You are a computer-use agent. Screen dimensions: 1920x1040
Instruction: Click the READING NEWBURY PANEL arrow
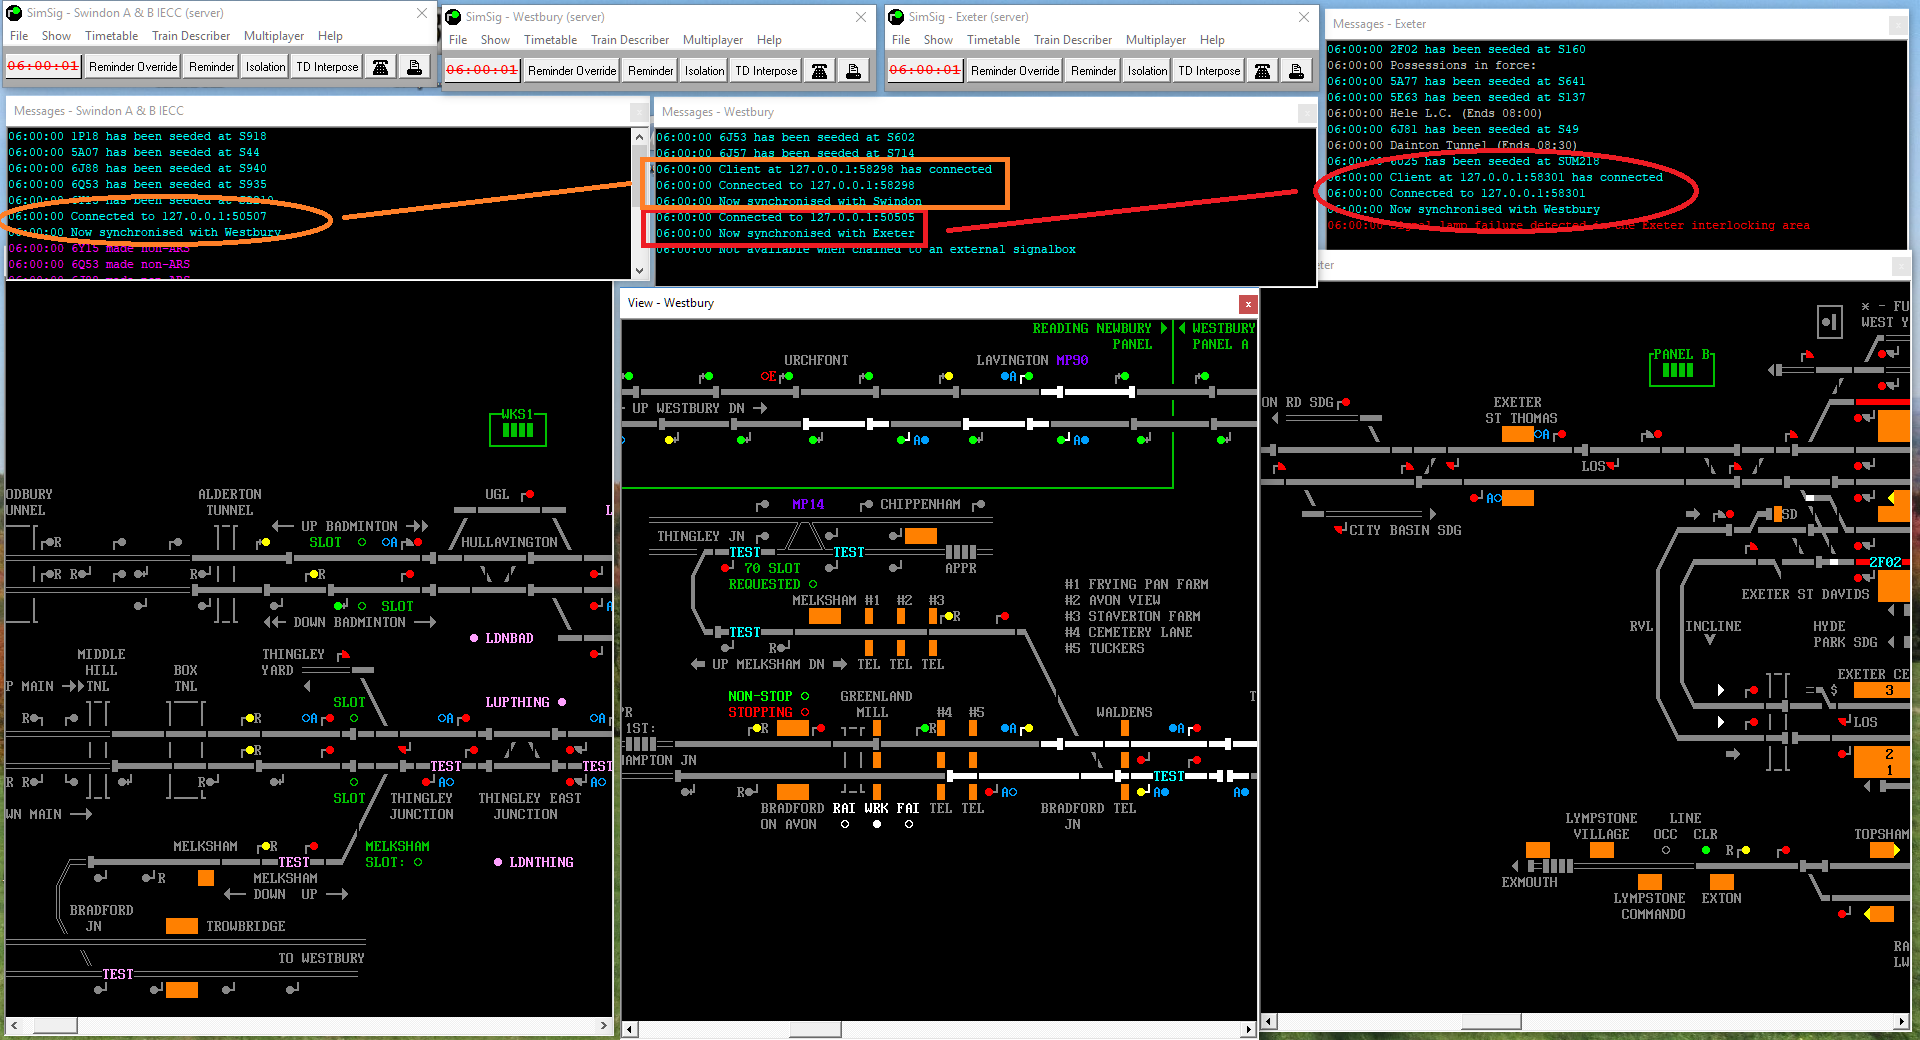(1163, 328)
